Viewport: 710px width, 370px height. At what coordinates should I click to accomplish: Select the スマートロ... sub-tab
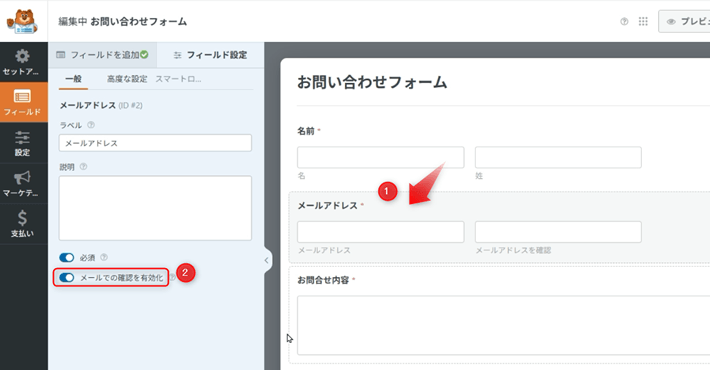coord(178,79)
